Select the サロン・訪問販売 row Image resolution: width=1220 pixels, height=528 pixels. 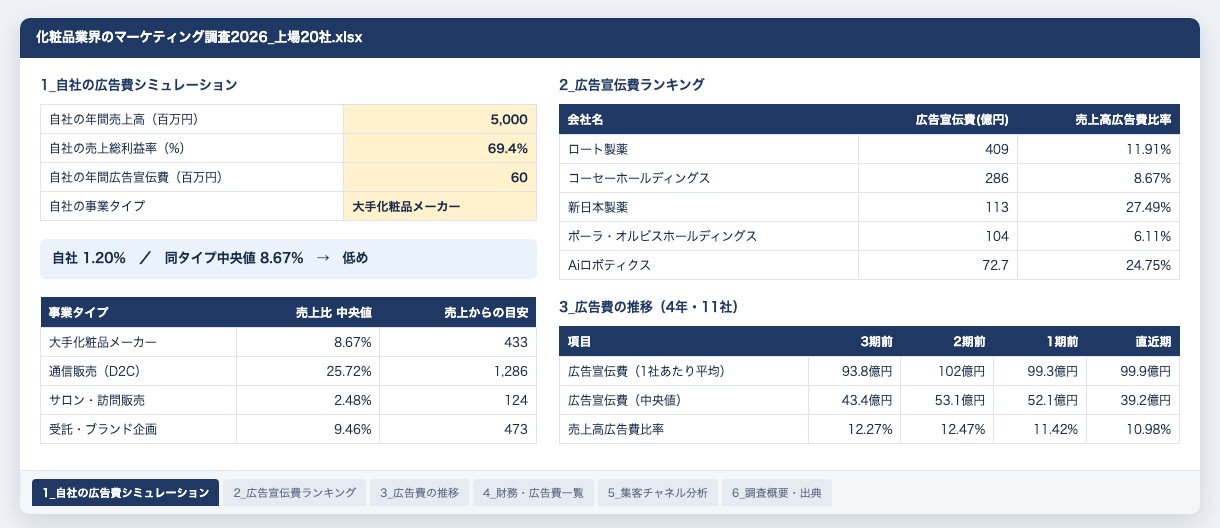[288, 400]
